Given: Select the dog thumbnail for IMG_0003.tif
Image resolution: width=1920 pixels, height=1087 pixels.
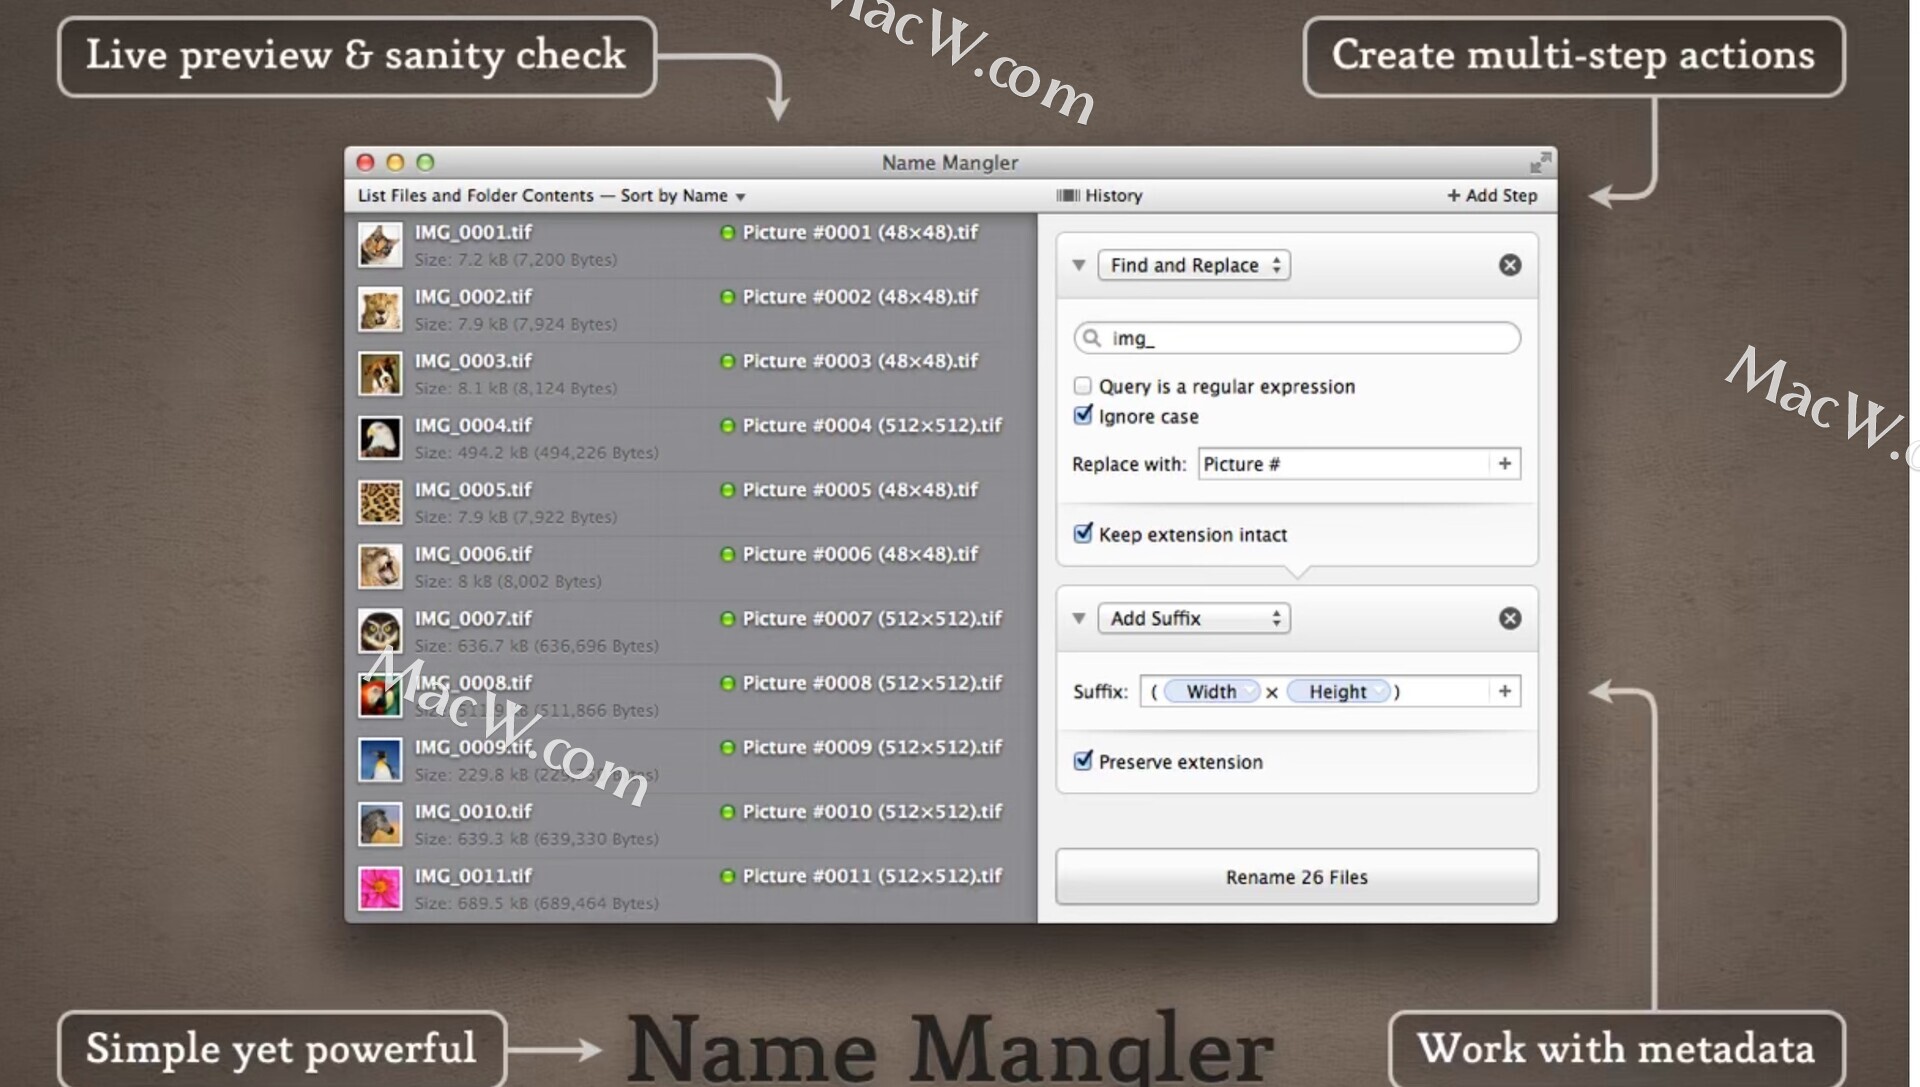Looking at the screenshot, I should tap(380, 374).
